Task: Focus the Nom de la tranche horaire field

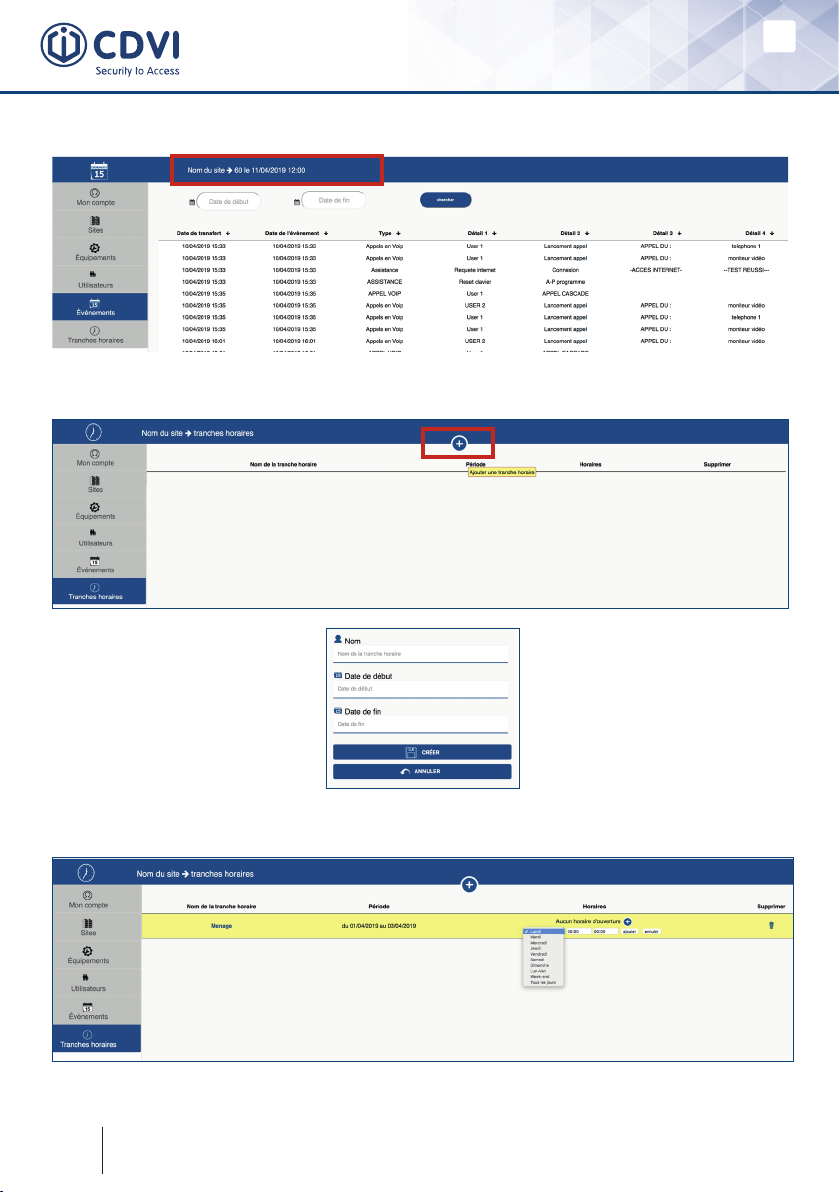Action: pos(420,654)
